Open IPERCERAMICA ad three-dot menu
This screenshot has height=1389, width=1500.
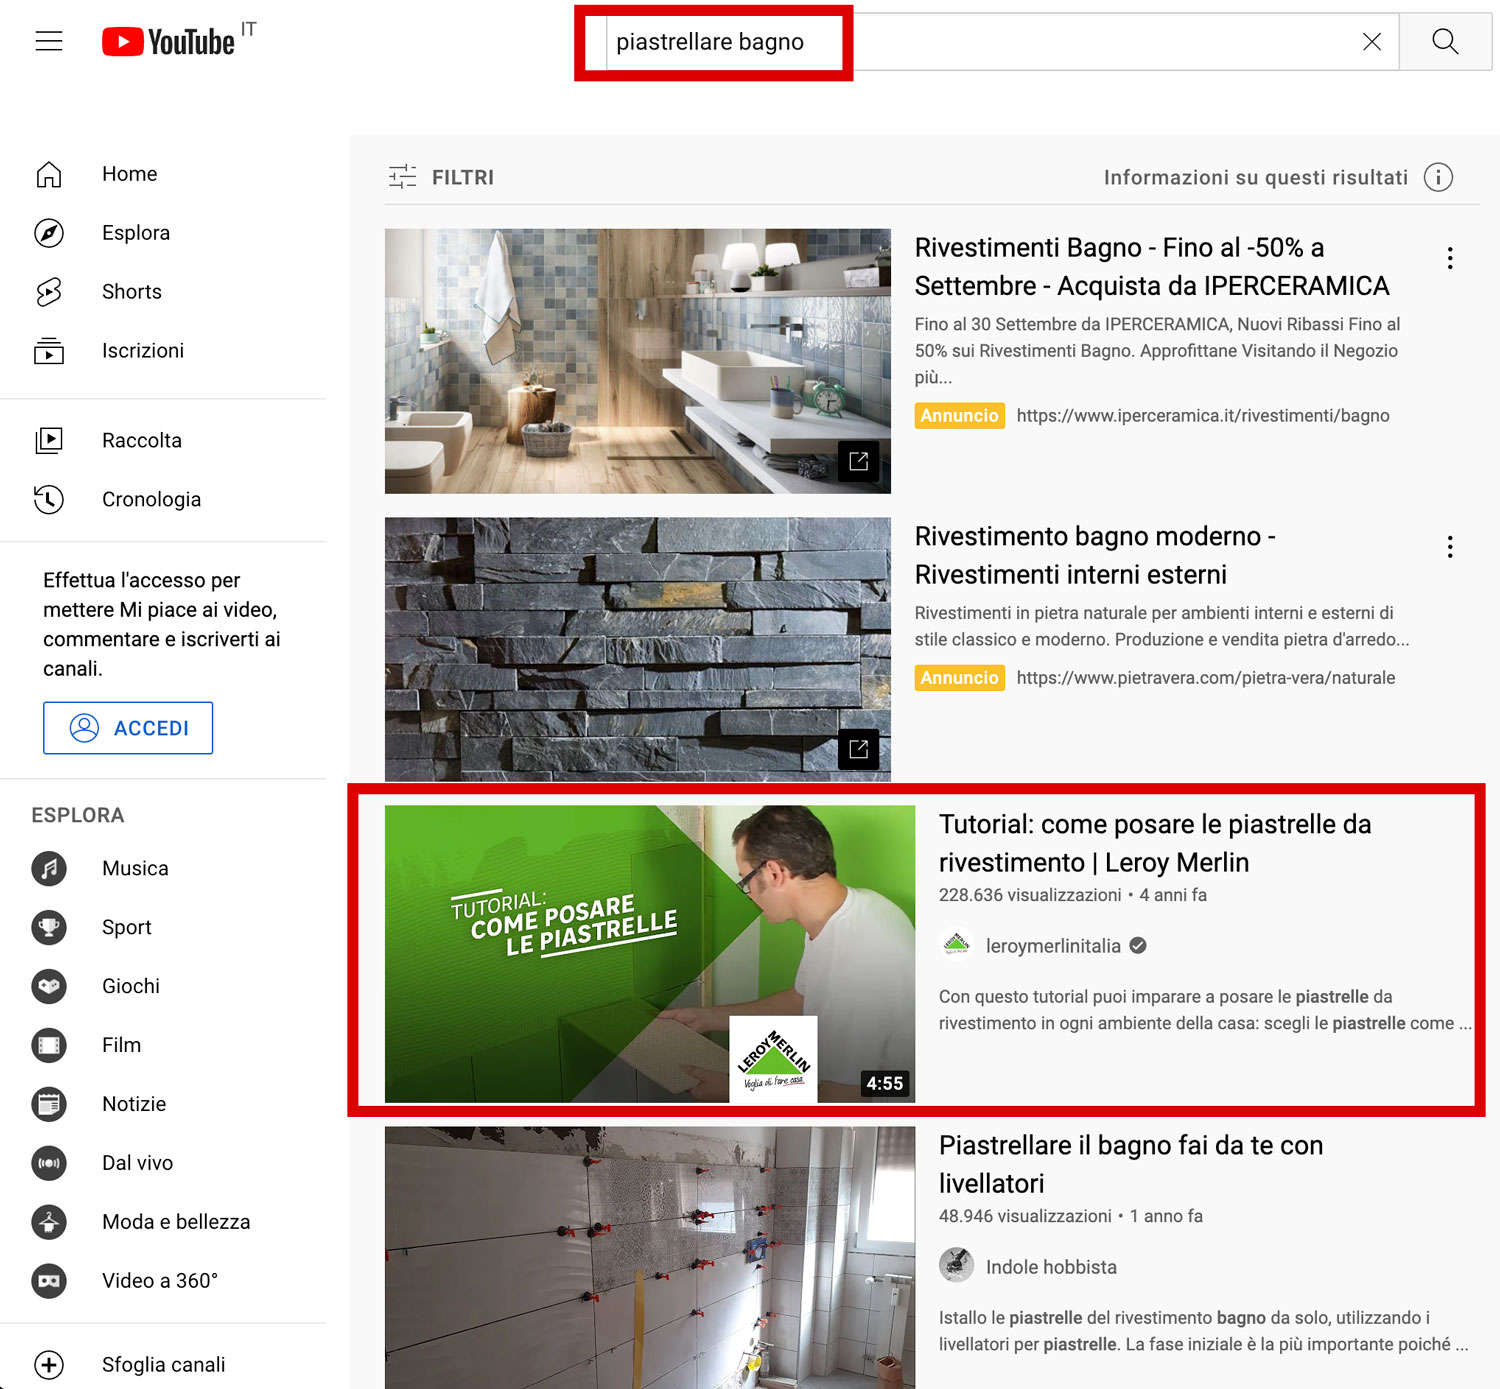click(1450, 258)
